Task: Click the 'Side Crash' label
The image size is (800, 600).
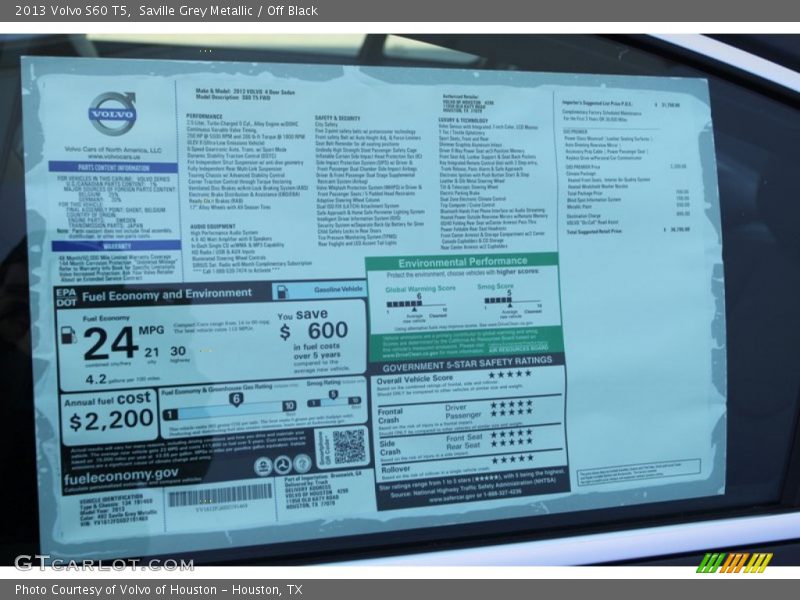Action: tap(390, 447)
